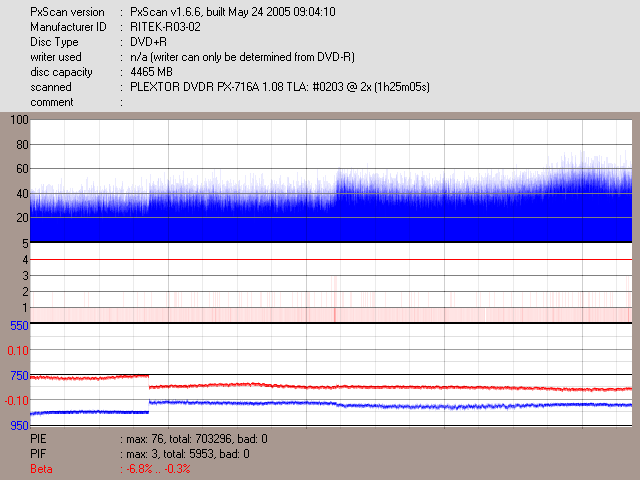This screenshot has width=640, height=480.
Task: Click the 1 axis label on PIF graph
Action: [25, 308]
